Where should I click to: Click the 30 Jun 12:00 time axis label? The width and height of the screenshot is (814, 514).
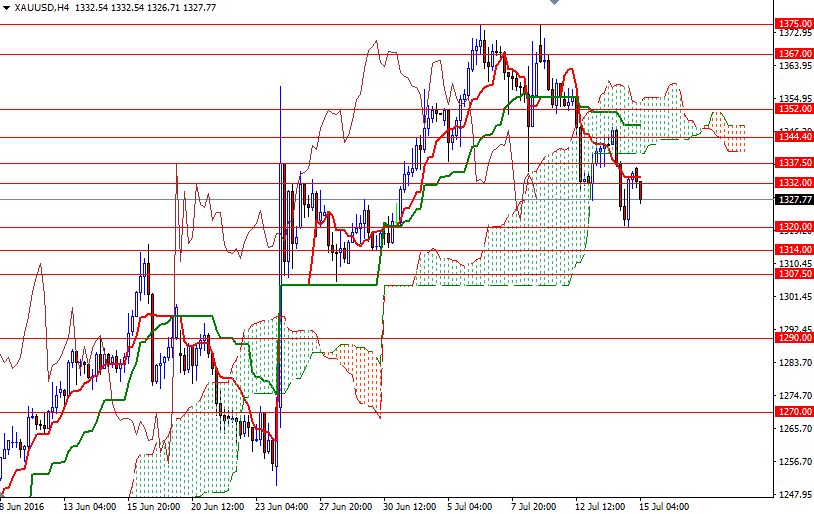[x=408, y=506]
